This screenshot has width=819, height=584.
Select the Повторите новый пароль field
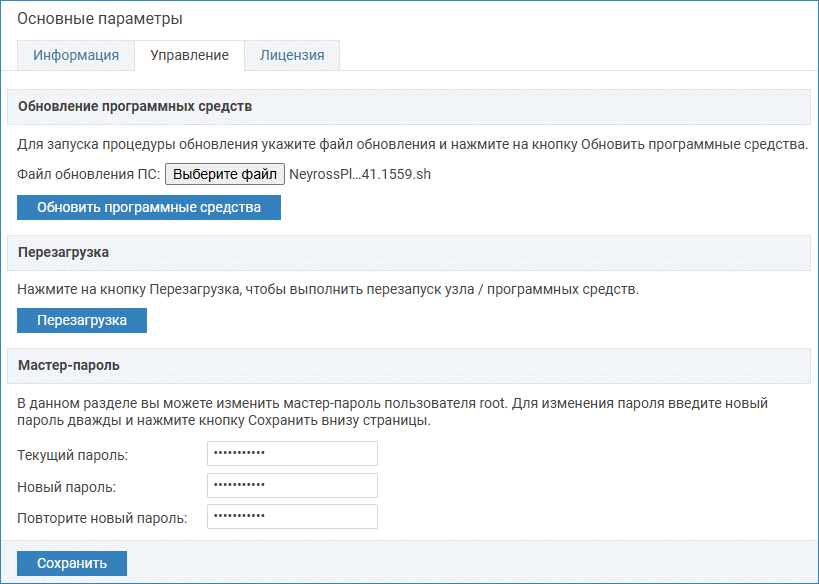pos(292,517)
